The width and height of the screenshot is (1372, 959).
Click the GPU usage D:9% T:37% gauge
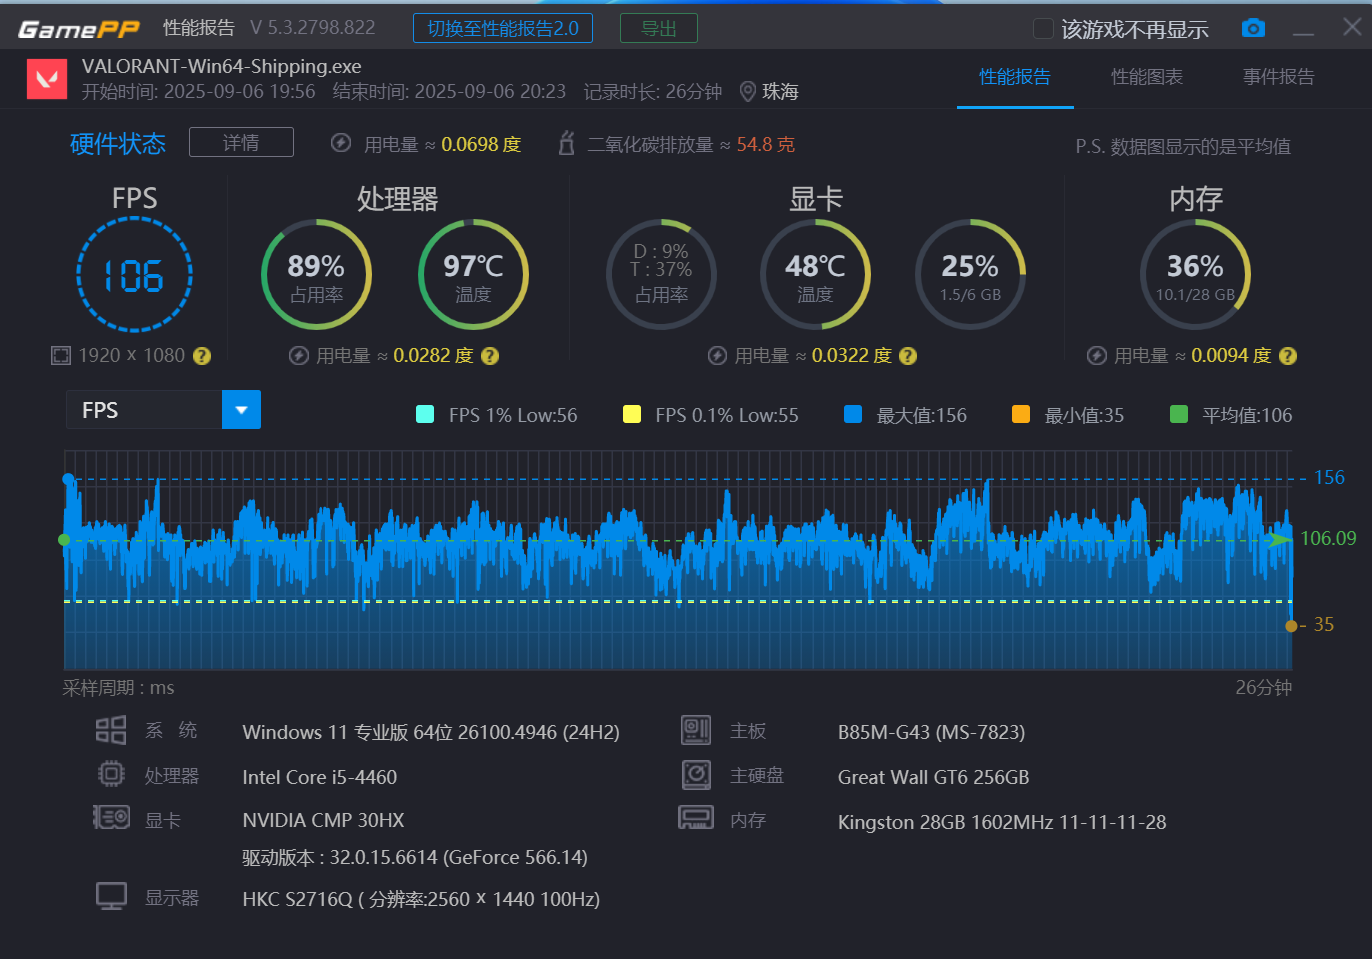coord(662,275)
